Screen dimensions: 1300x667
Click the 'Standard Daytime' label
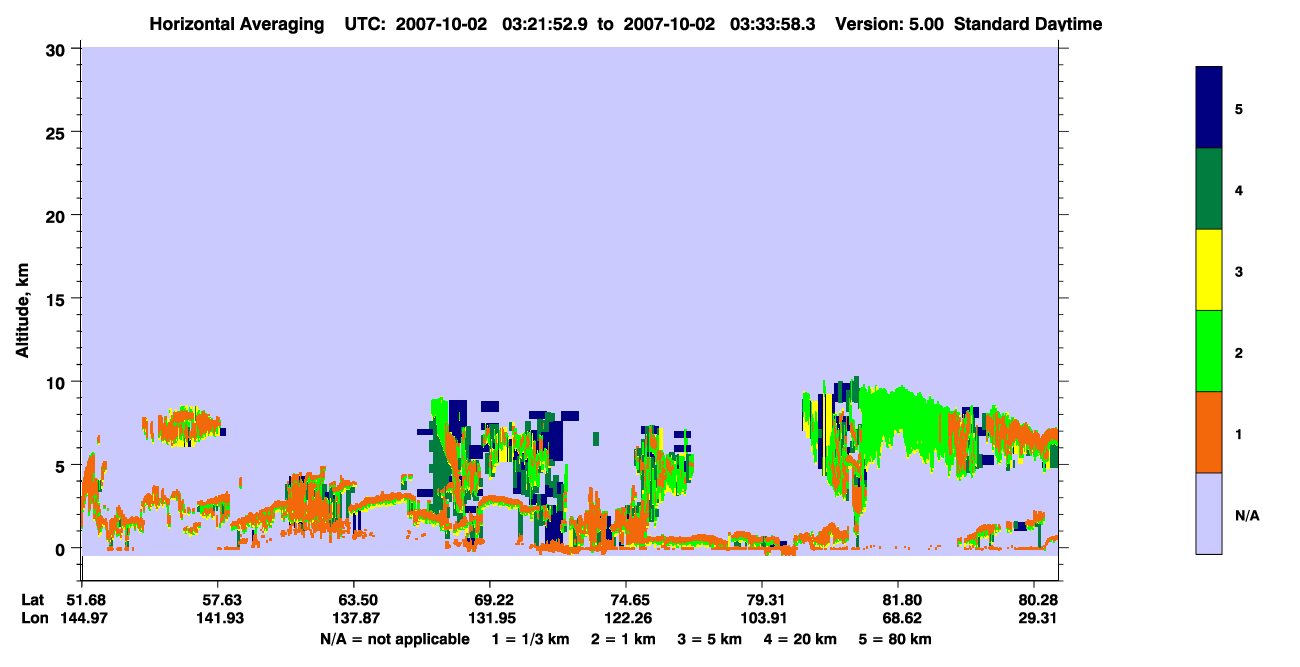pyautogui.click(x=1028, y=24)
